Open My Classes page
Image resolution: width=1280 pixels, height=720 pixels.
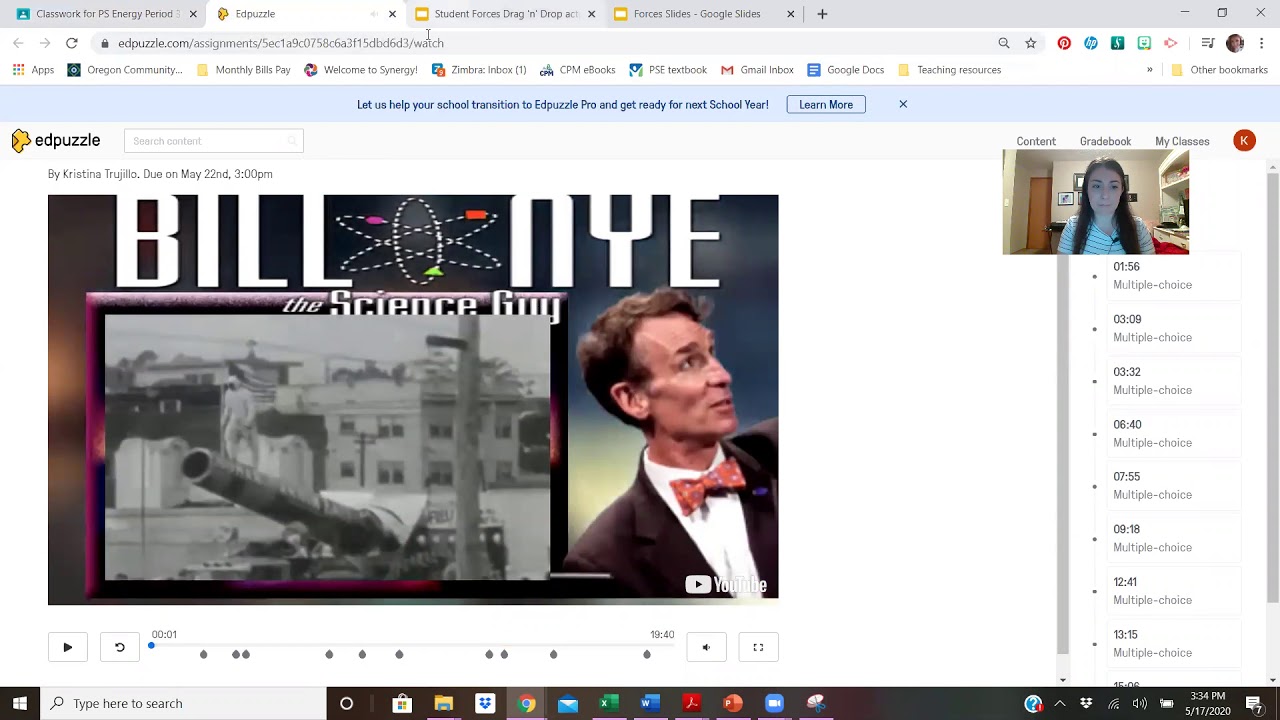pos(1182,142)
